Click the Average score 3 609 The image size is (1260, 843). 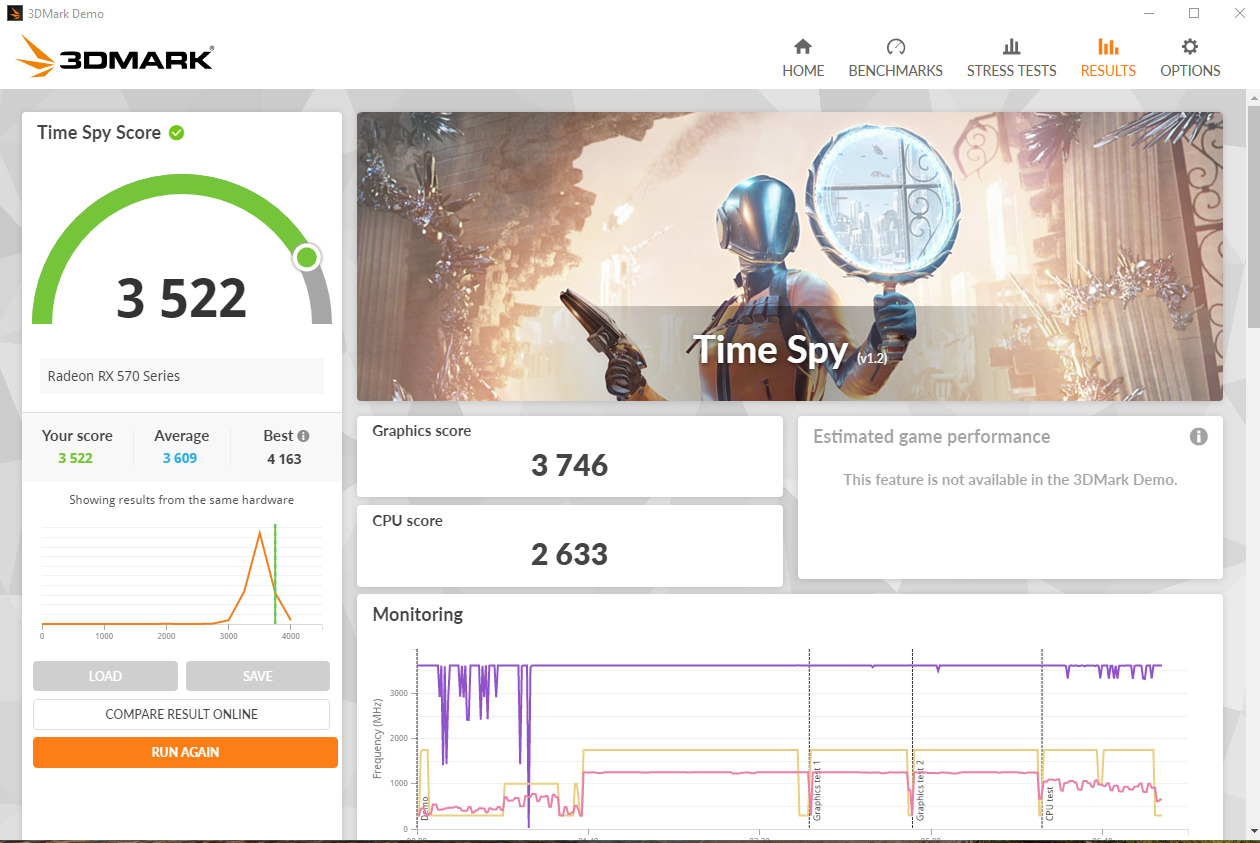tap(180, 458)
